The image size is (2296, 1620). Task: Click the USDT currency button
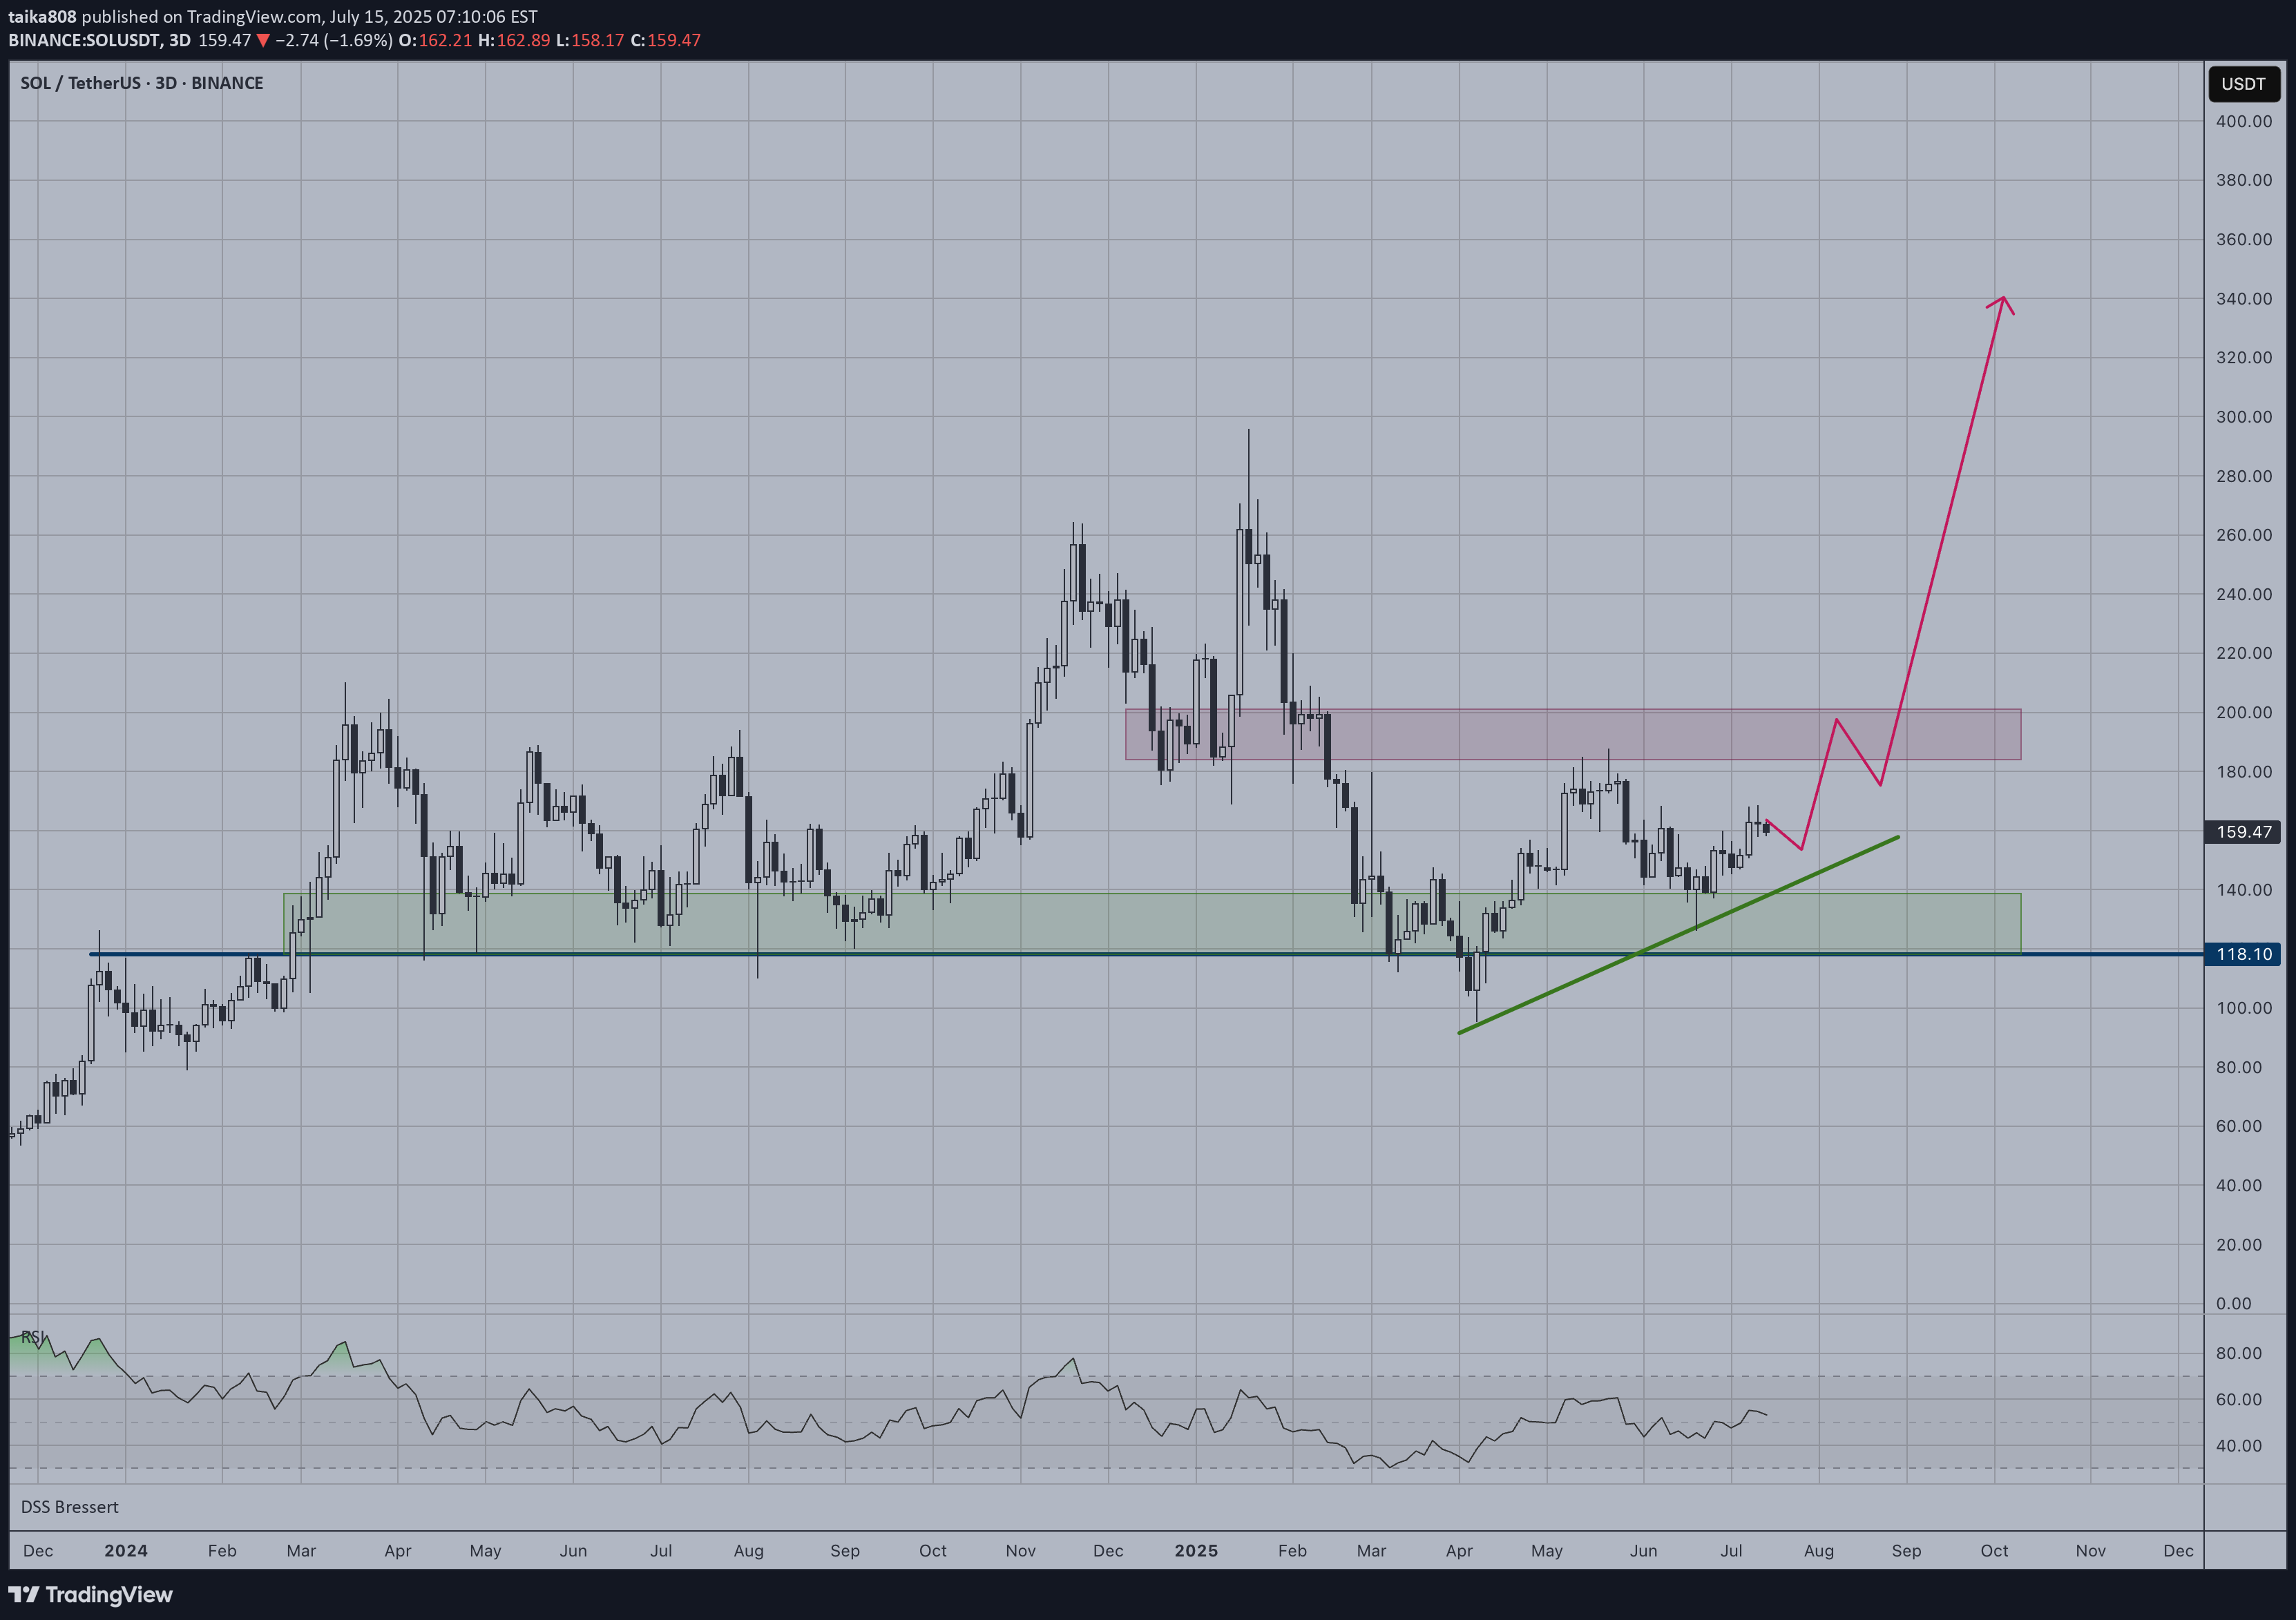coord(2243,84)
